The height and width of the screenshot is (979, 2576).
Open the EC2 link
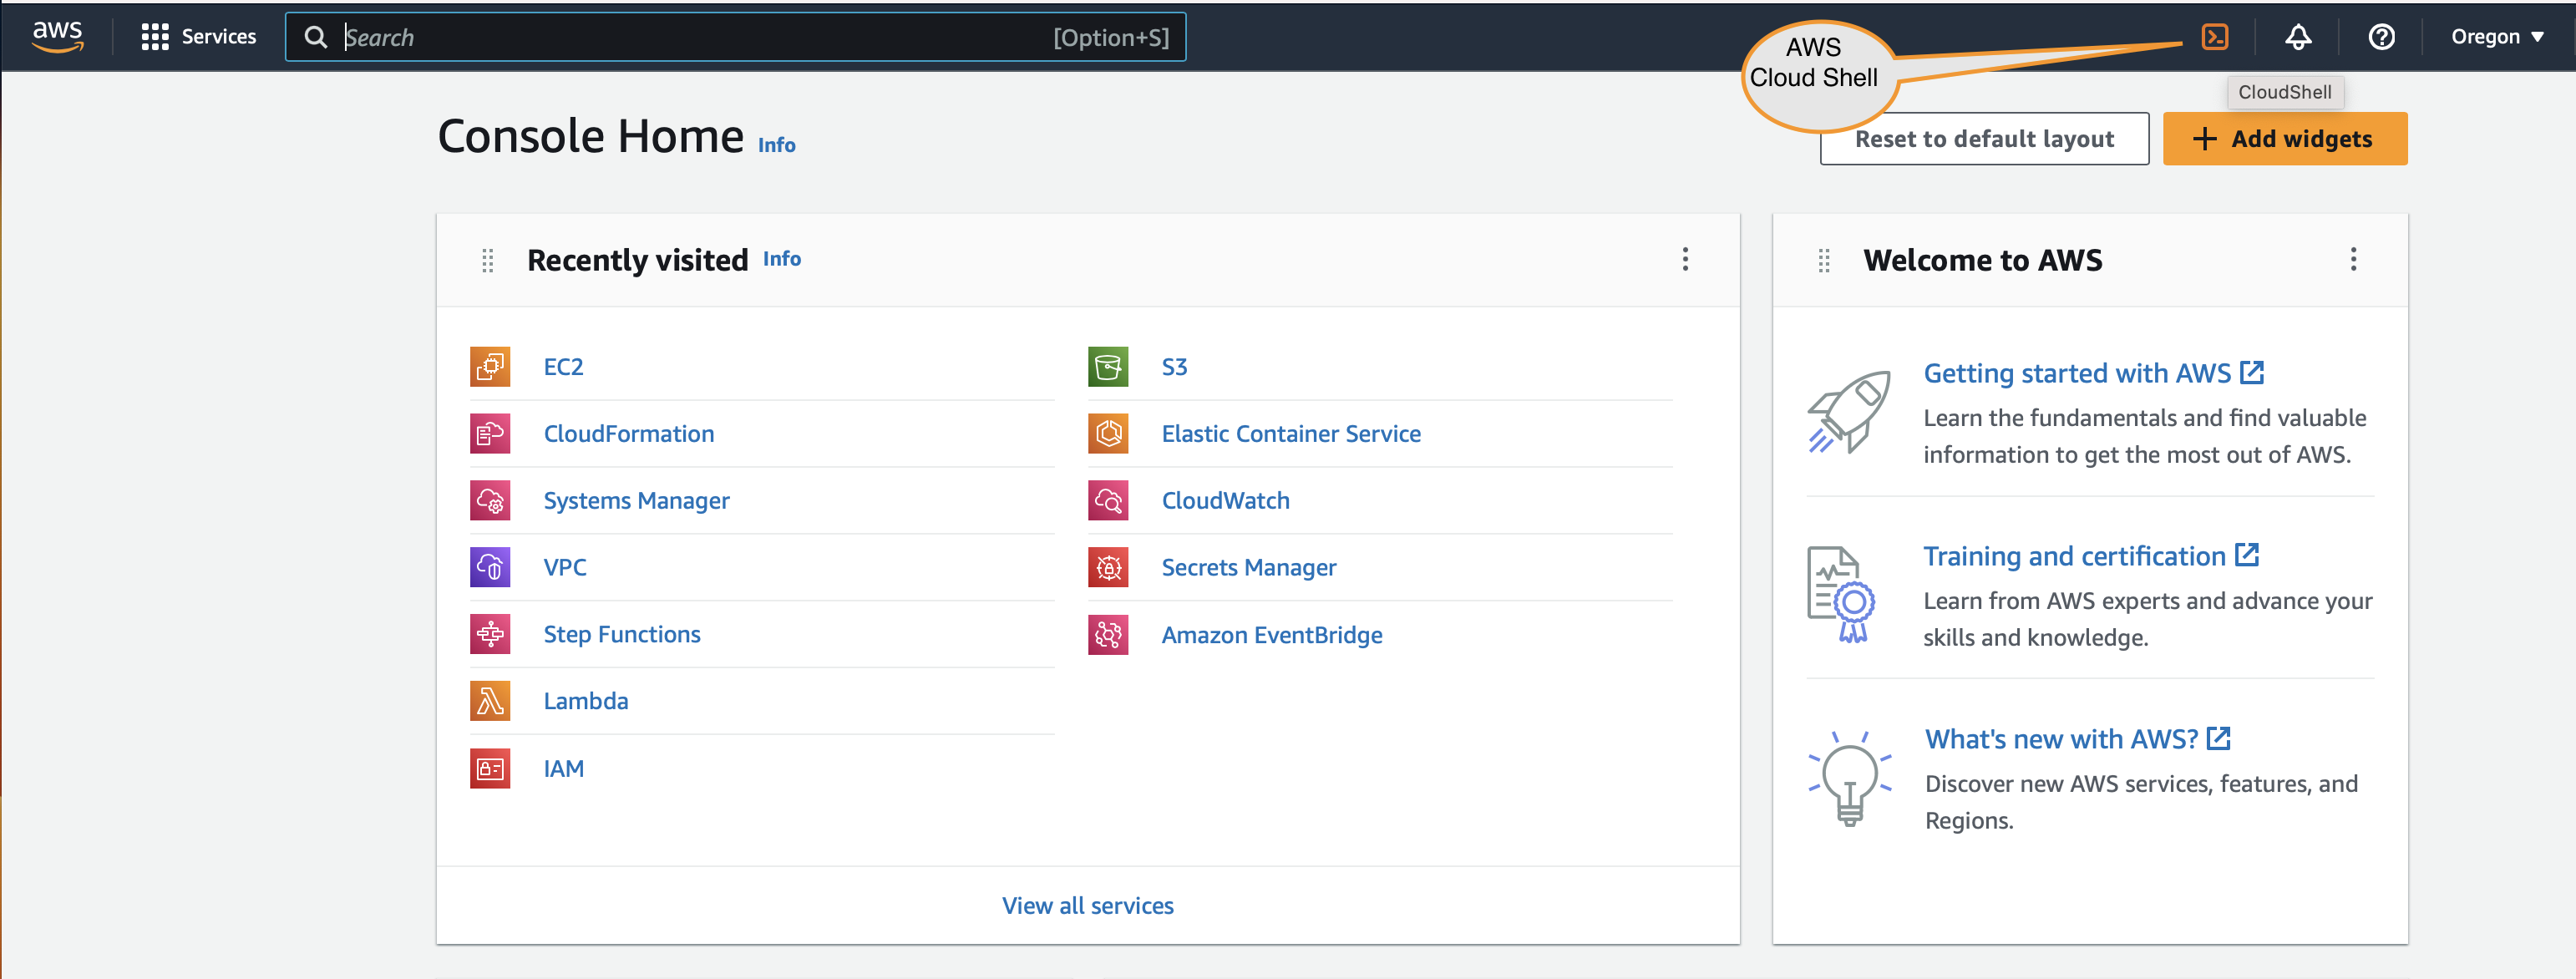click(x=563, y=367)
